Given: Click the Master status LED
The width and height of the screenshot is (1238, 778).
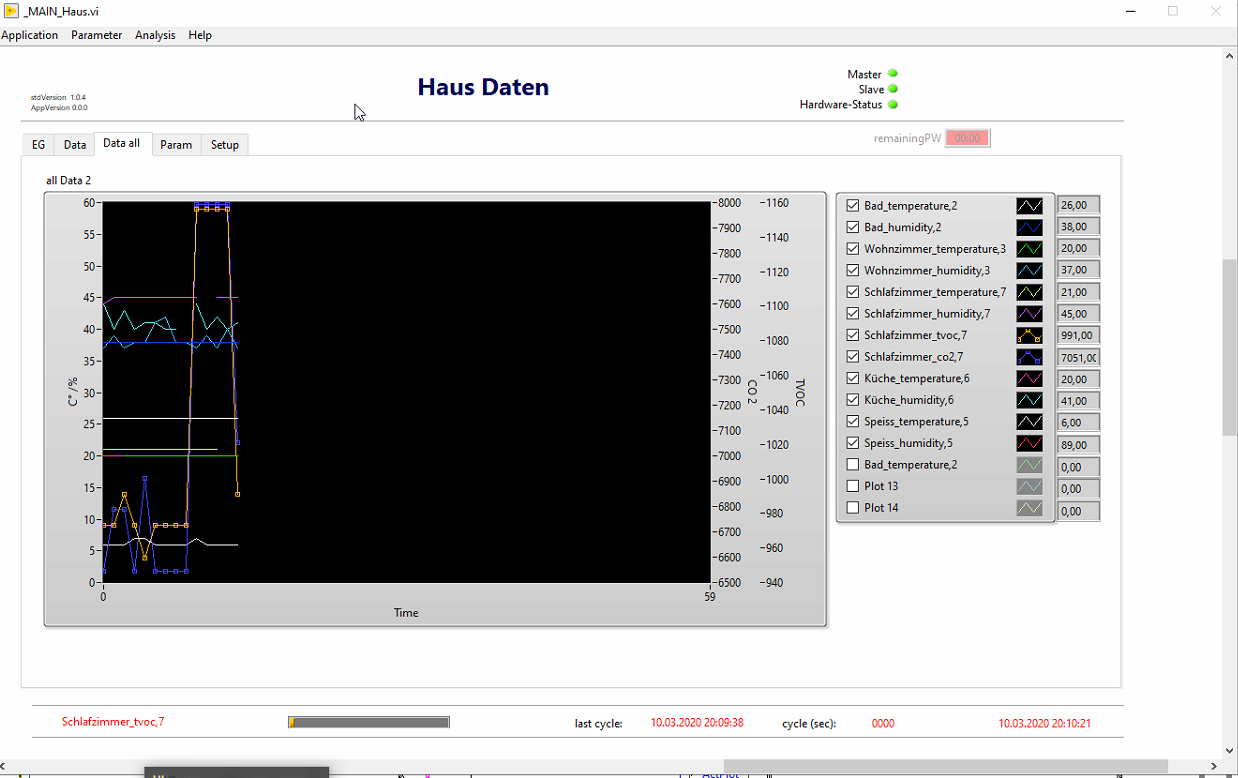Looking at the screenshot, I should point(893,73).
